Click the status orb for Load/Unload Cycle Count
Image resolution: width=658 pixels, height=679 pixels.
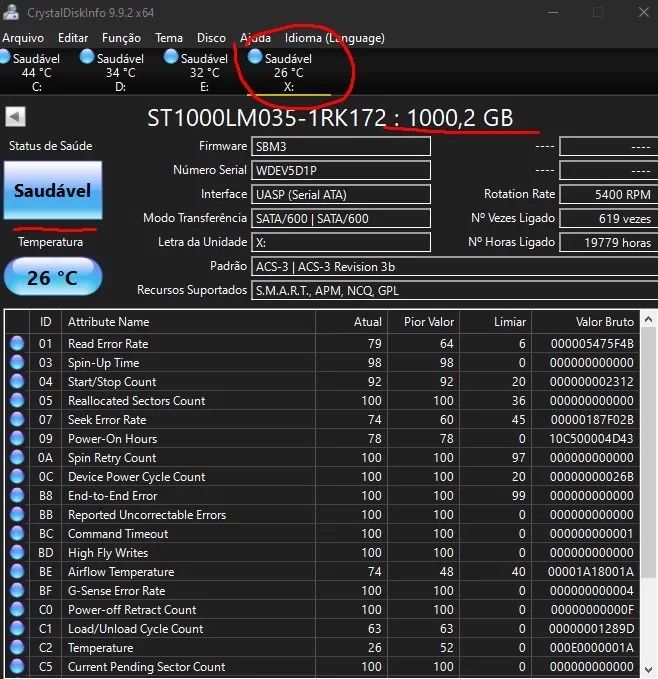[x=17, y=629]
